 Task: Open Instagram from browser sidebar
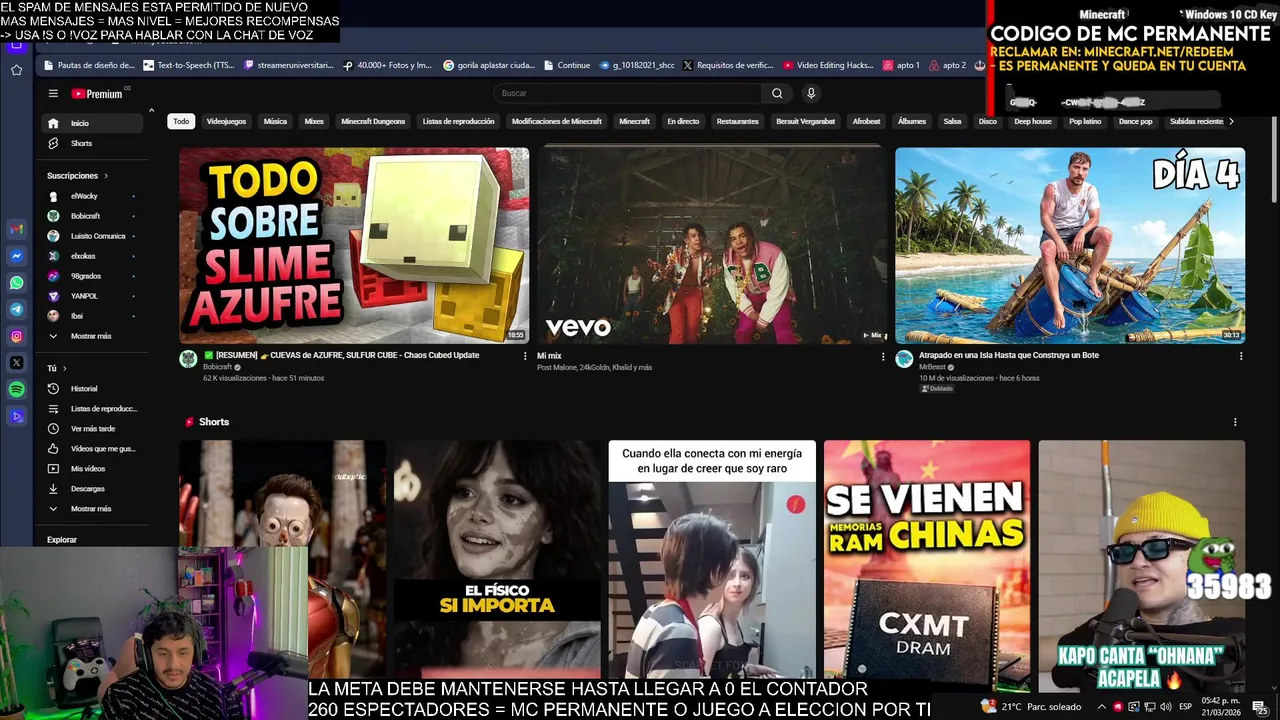pos(16,336)
